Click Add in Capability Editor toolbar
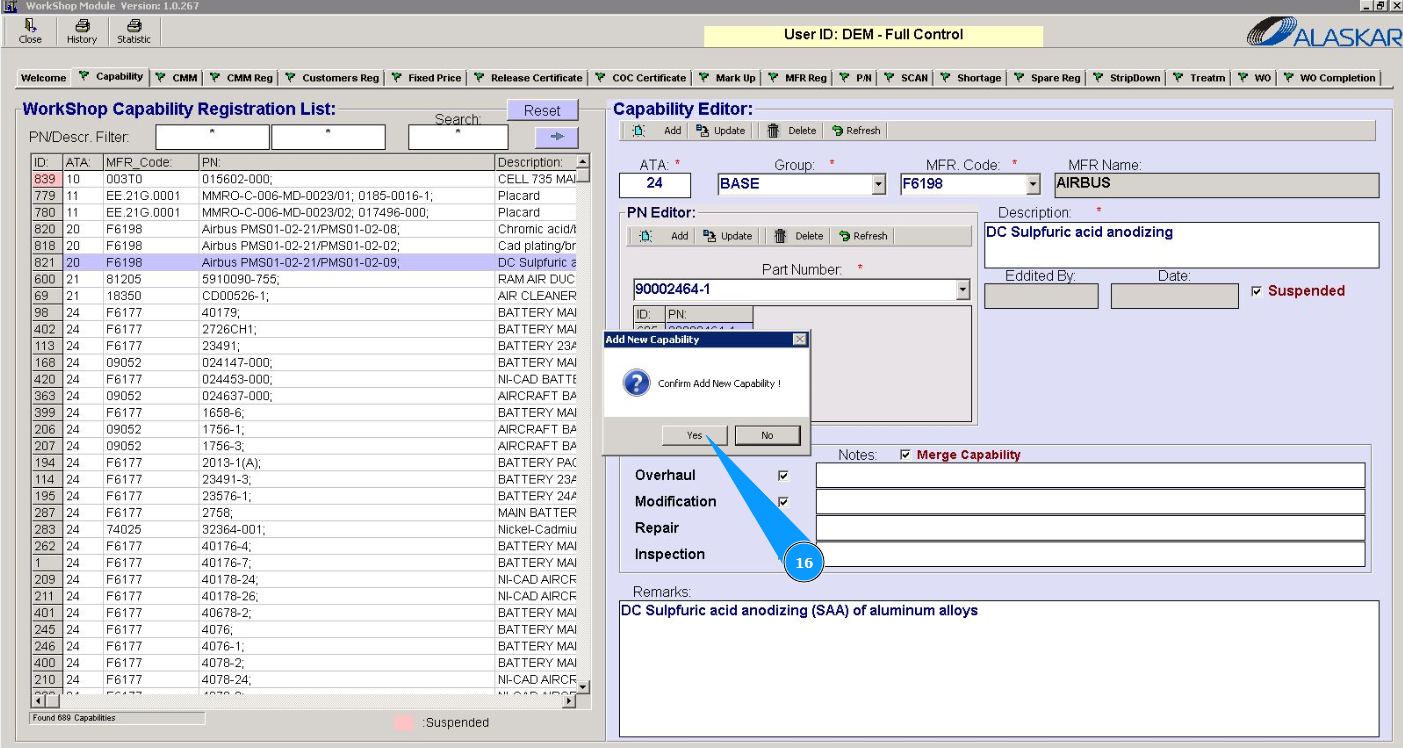The image size is (1403, 749). pos(658,131)
